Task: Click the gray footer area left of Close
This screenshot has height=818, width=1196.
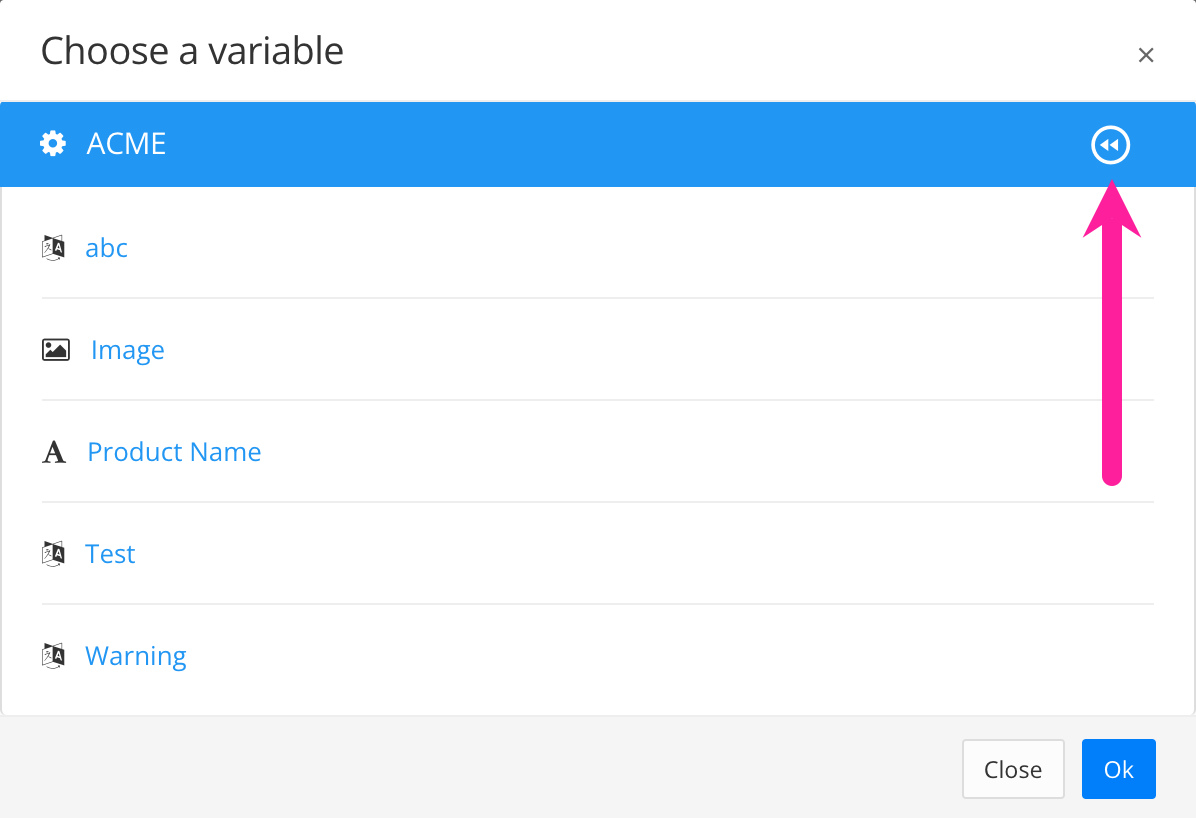Action: tap(480, 768)
